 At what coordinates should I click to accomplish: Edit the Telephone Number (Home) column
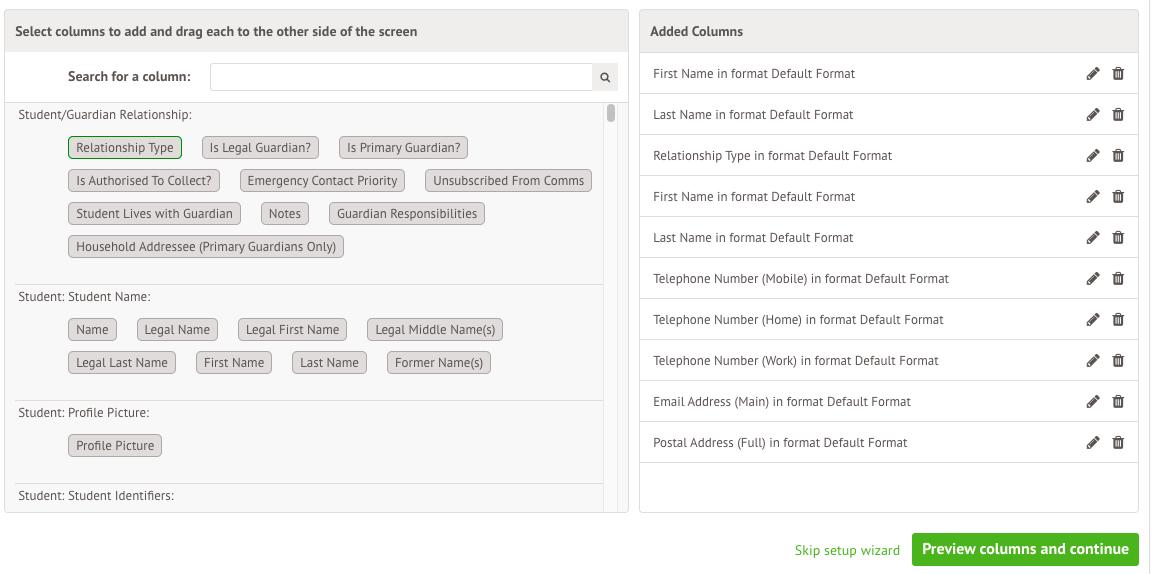point(1093,320)
